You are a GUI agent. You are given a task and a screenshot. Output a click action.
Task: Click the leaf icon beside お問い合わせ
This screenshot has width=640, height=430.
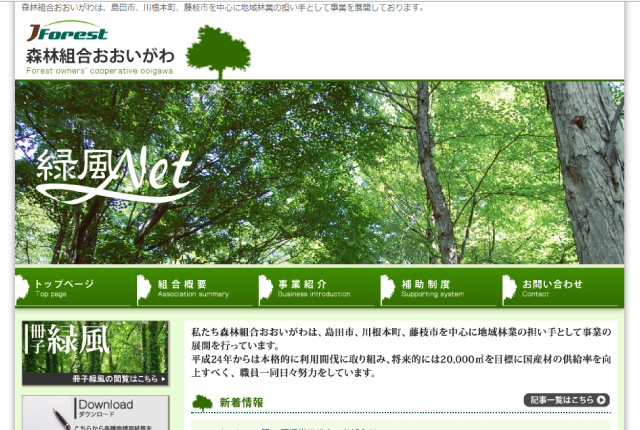click(509, 289)
